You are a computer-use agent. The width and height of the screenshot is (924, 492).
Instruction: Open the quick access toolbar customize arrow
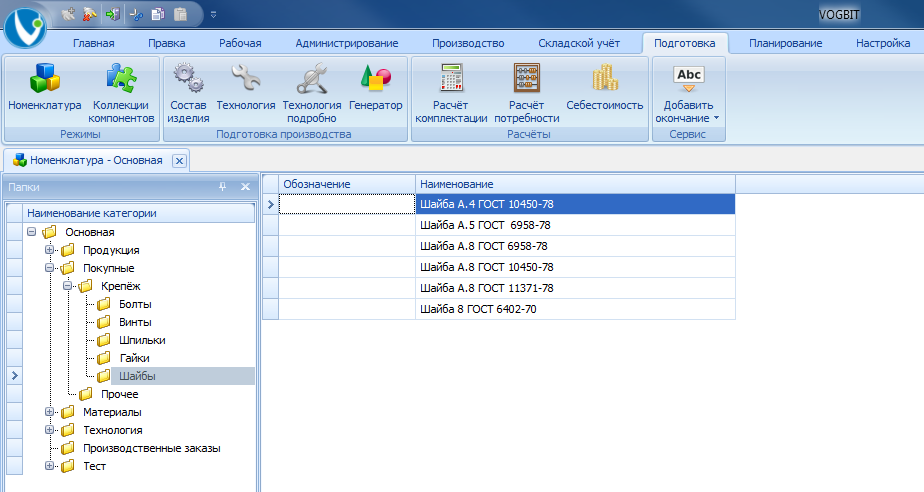point(213,15)
